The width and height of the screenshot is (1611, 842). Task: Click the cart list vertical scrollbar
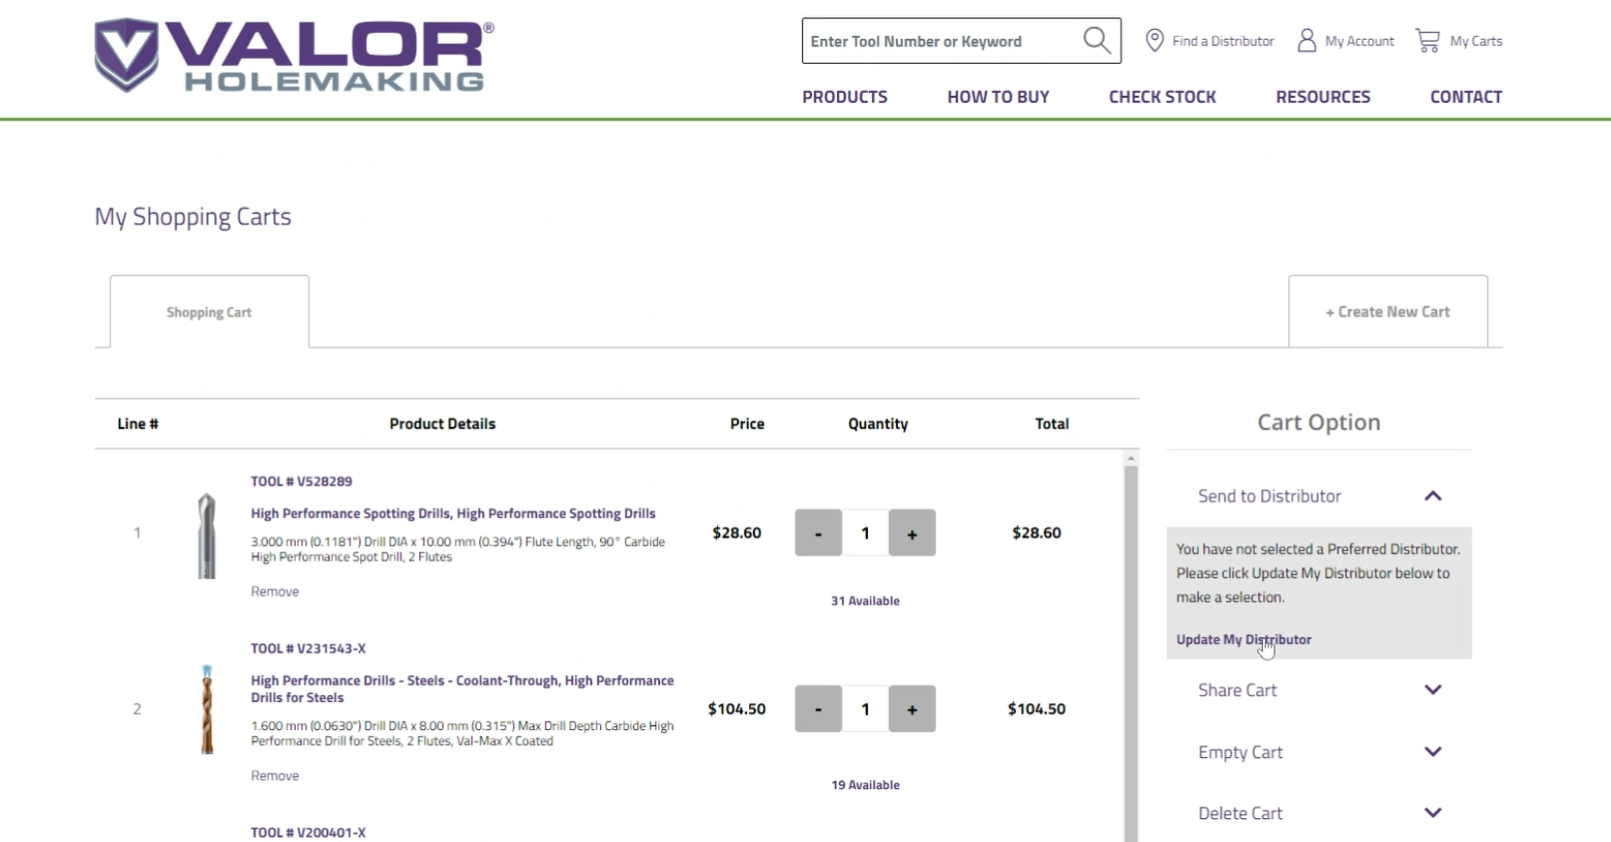pyautogui.click(x=1131, y=650)
